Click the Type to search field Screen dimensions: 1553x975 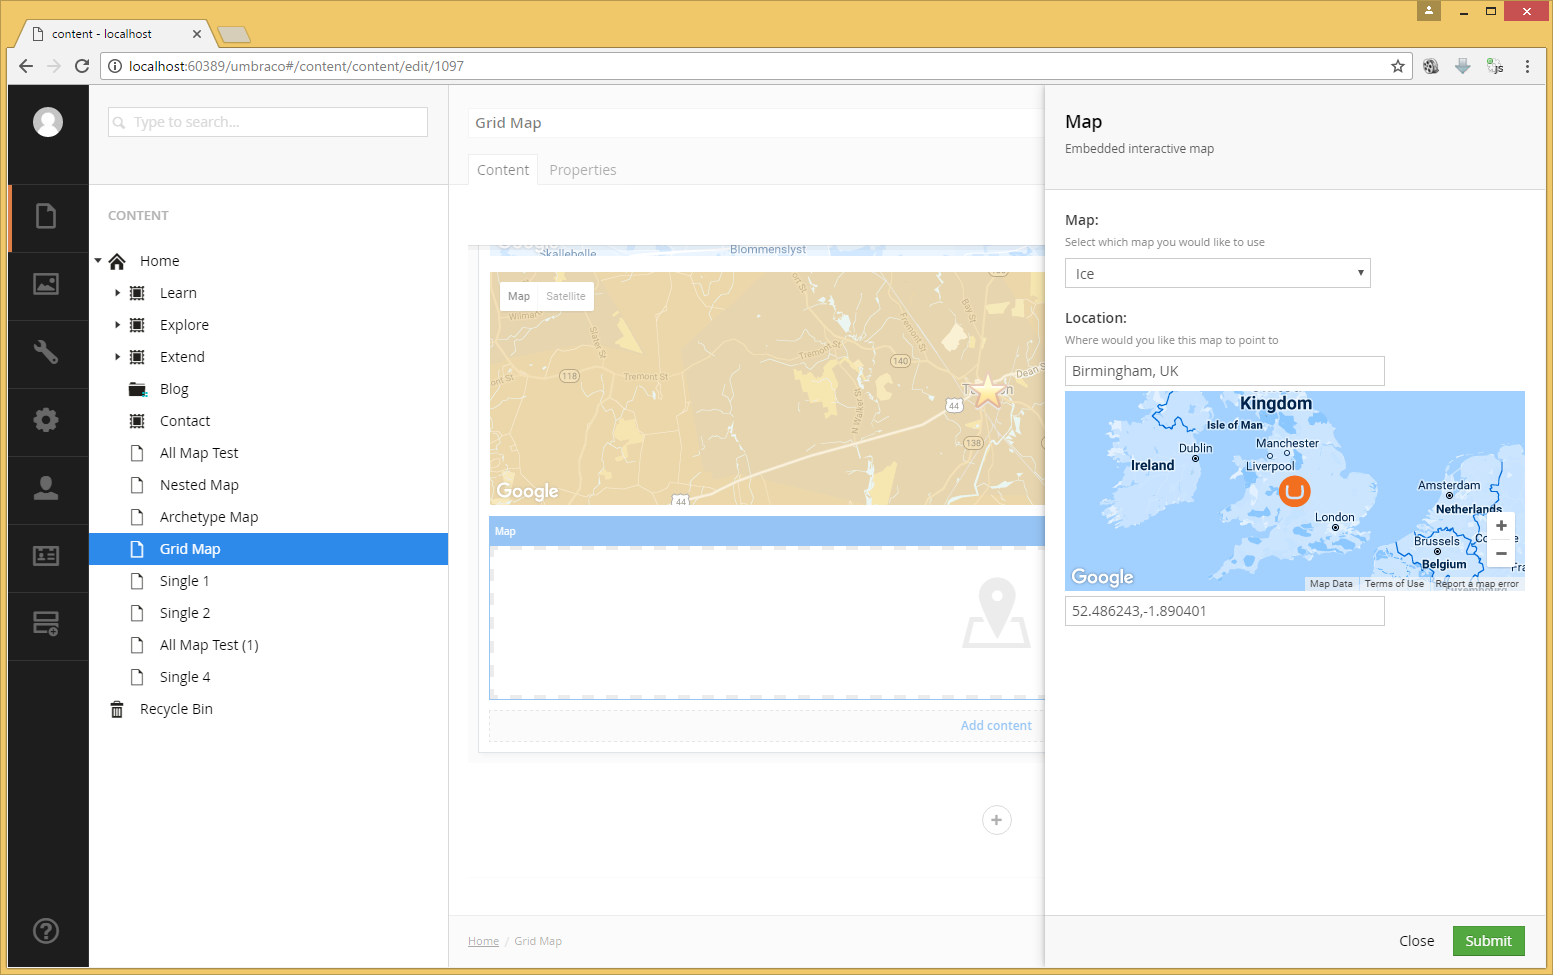pyautogui.click(x=268, y=122)
